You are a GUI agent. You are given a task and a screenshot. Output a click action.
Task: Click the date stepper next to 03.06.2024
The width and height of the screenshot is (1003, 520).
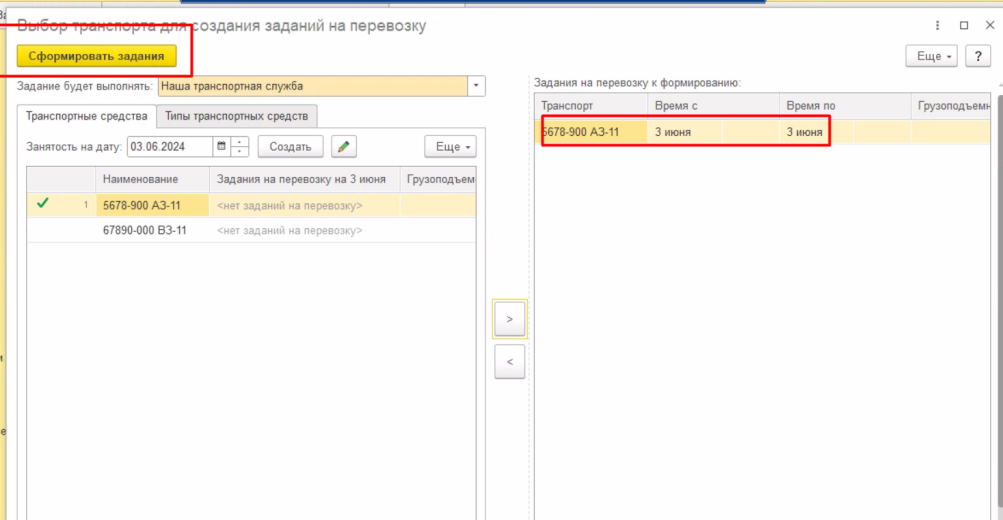[x=240, y=147]
